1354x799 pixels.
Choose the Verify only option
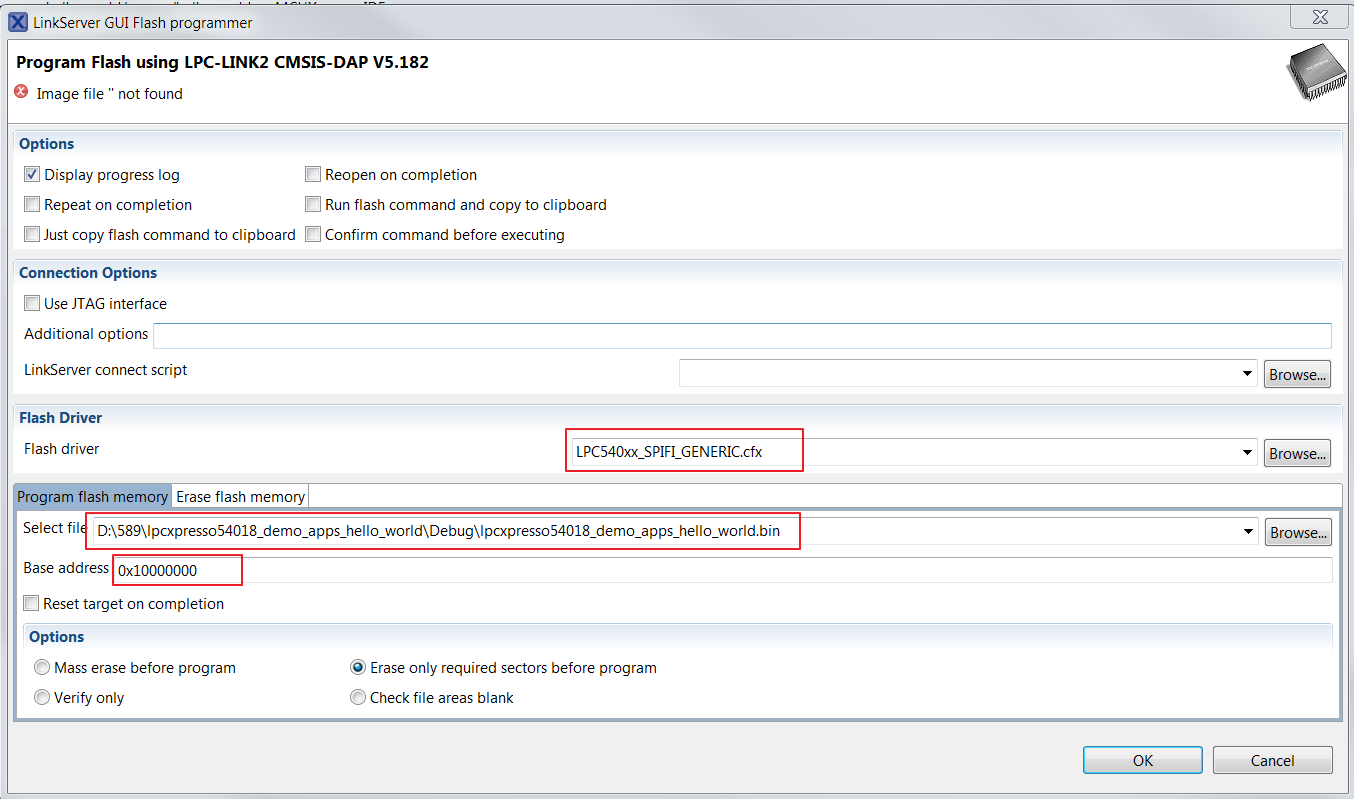coord(42,698)
